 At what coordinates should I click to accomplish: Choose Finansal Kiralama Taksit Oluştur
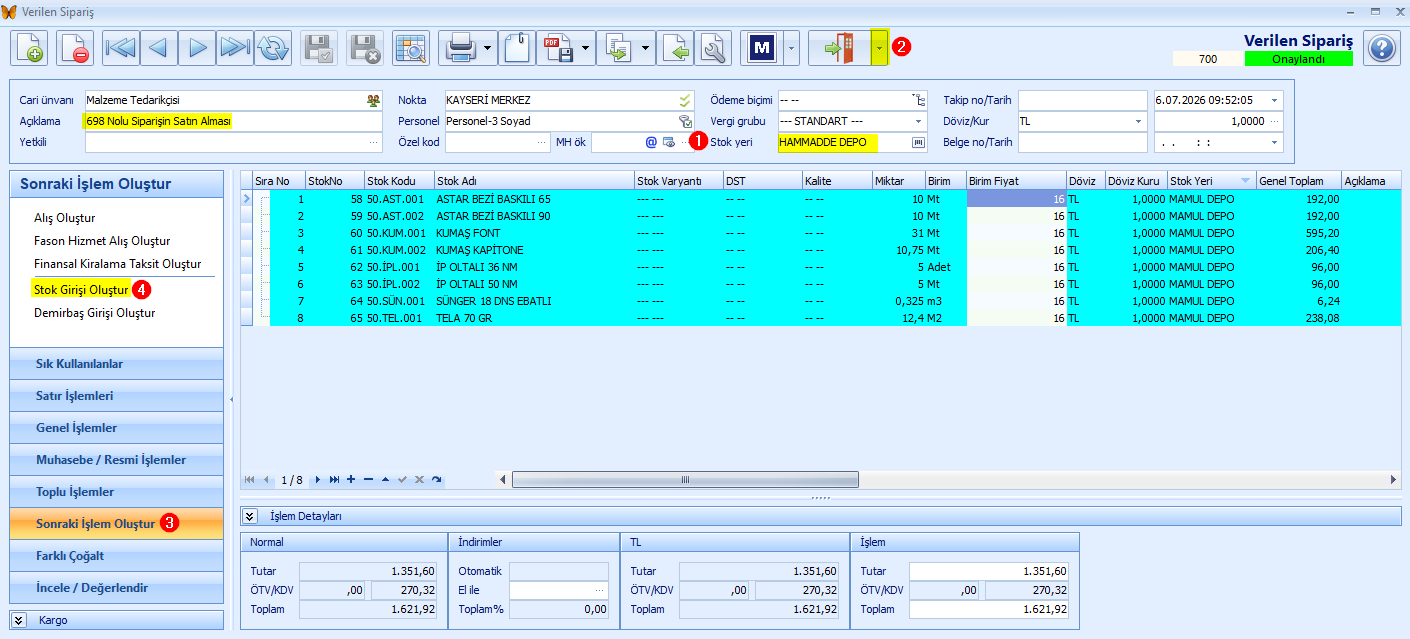(118, 264)
